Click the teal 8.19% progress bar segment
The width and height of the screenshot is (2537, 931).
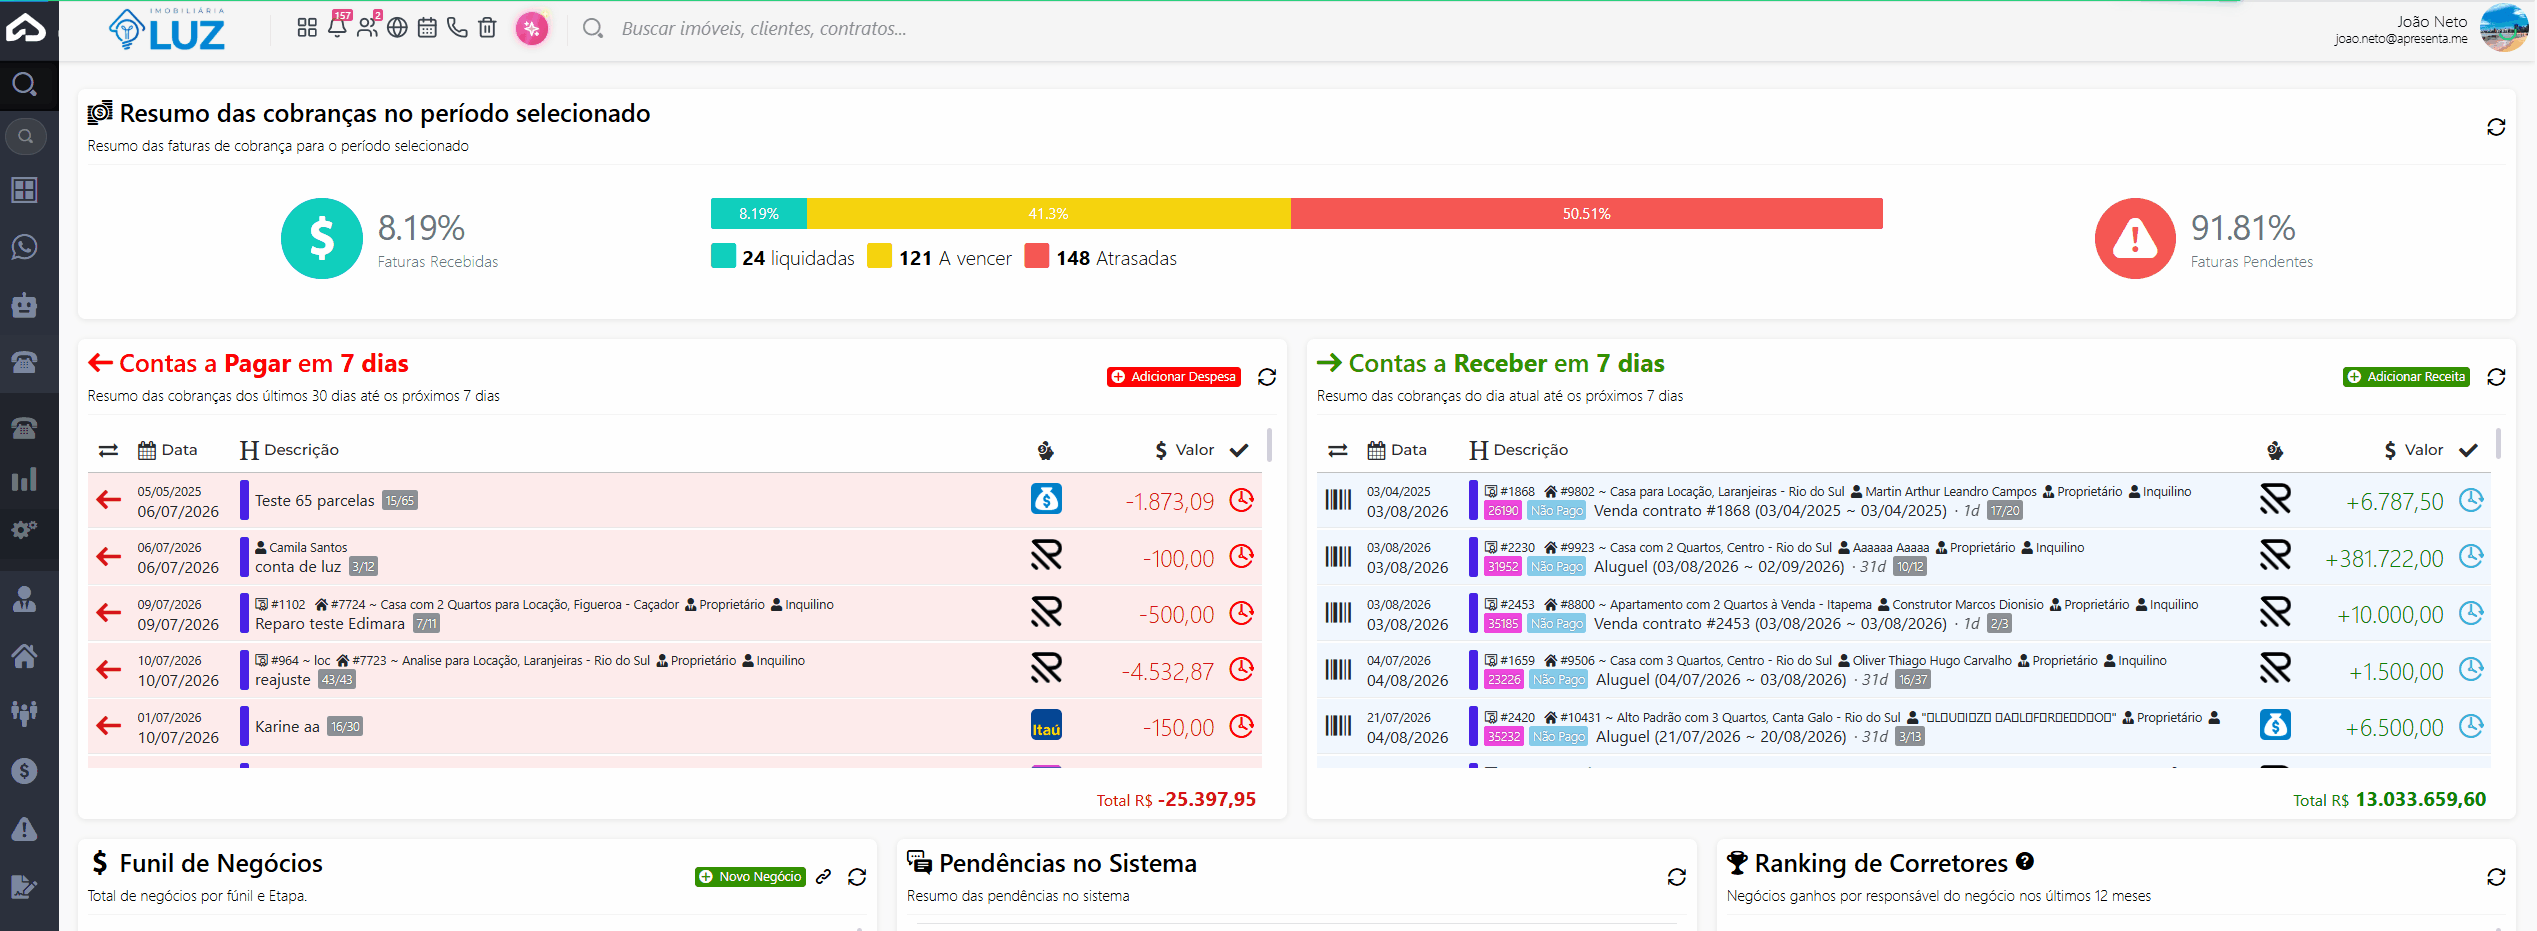click(x=759, y=214)
